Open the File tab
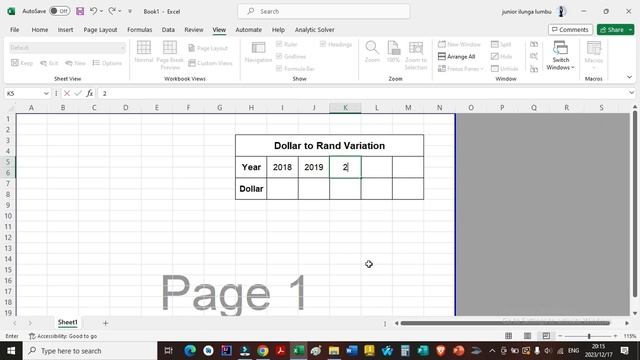Screen dimensions: 640x360 [15, 30]
